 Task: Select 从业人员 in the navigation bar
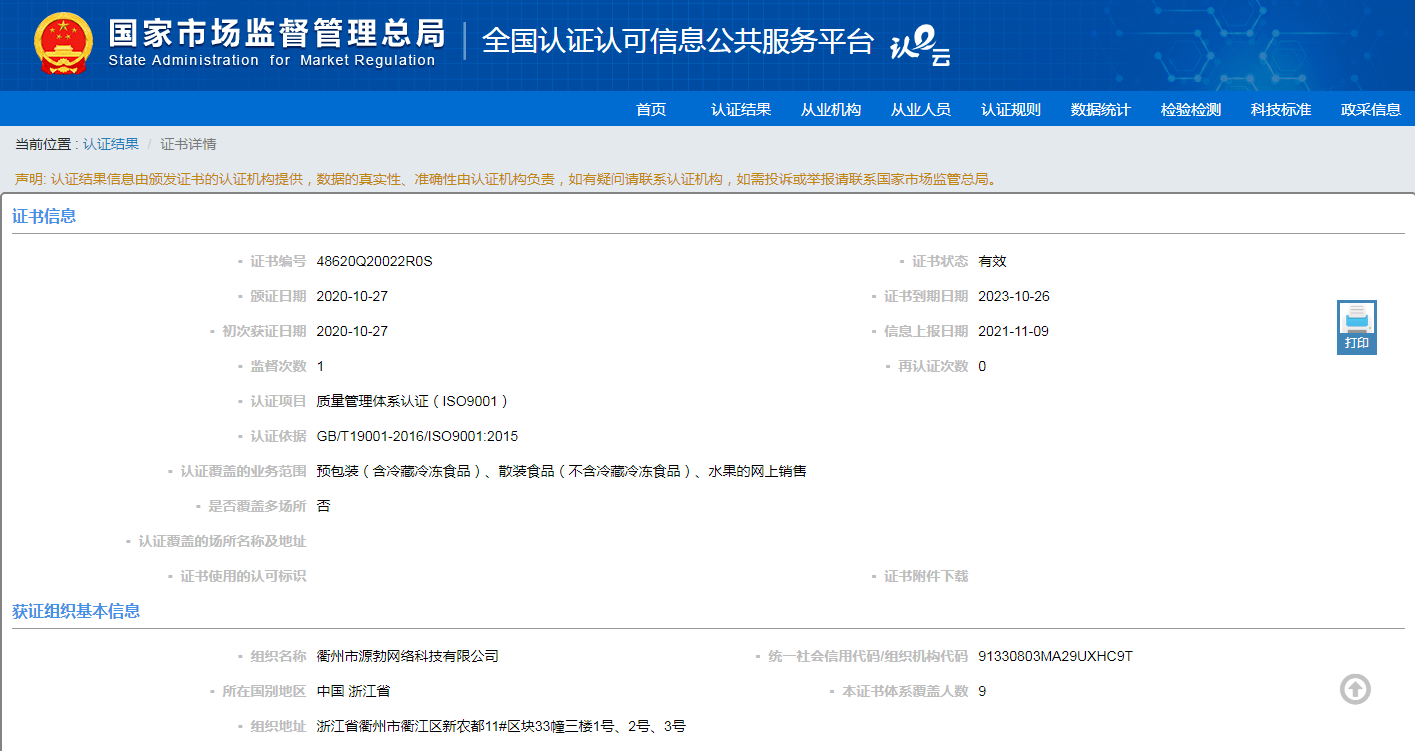click(x=921, y=110)
